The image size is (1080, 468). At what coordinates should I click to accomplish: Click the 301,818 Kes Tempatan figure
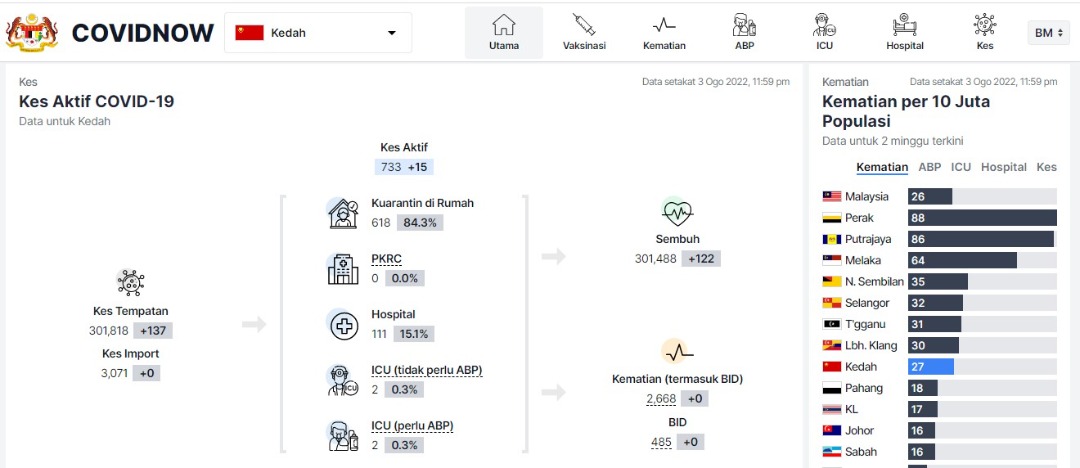109,331
